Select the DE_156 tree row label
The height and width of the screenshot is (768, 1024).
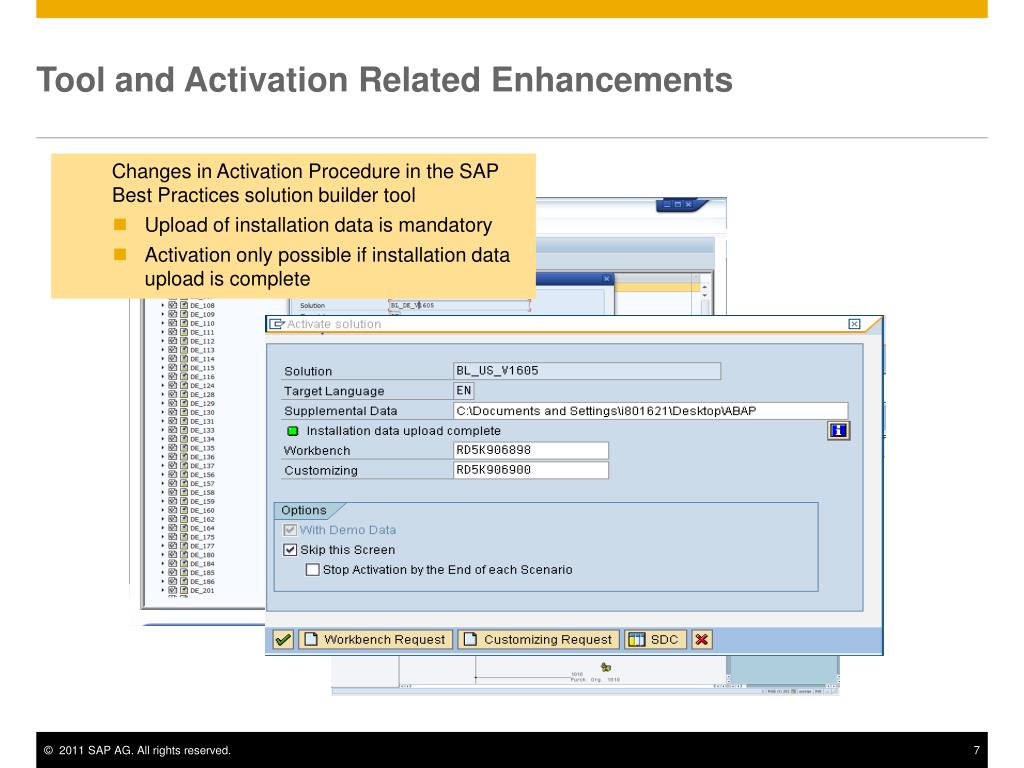point(202,475)
